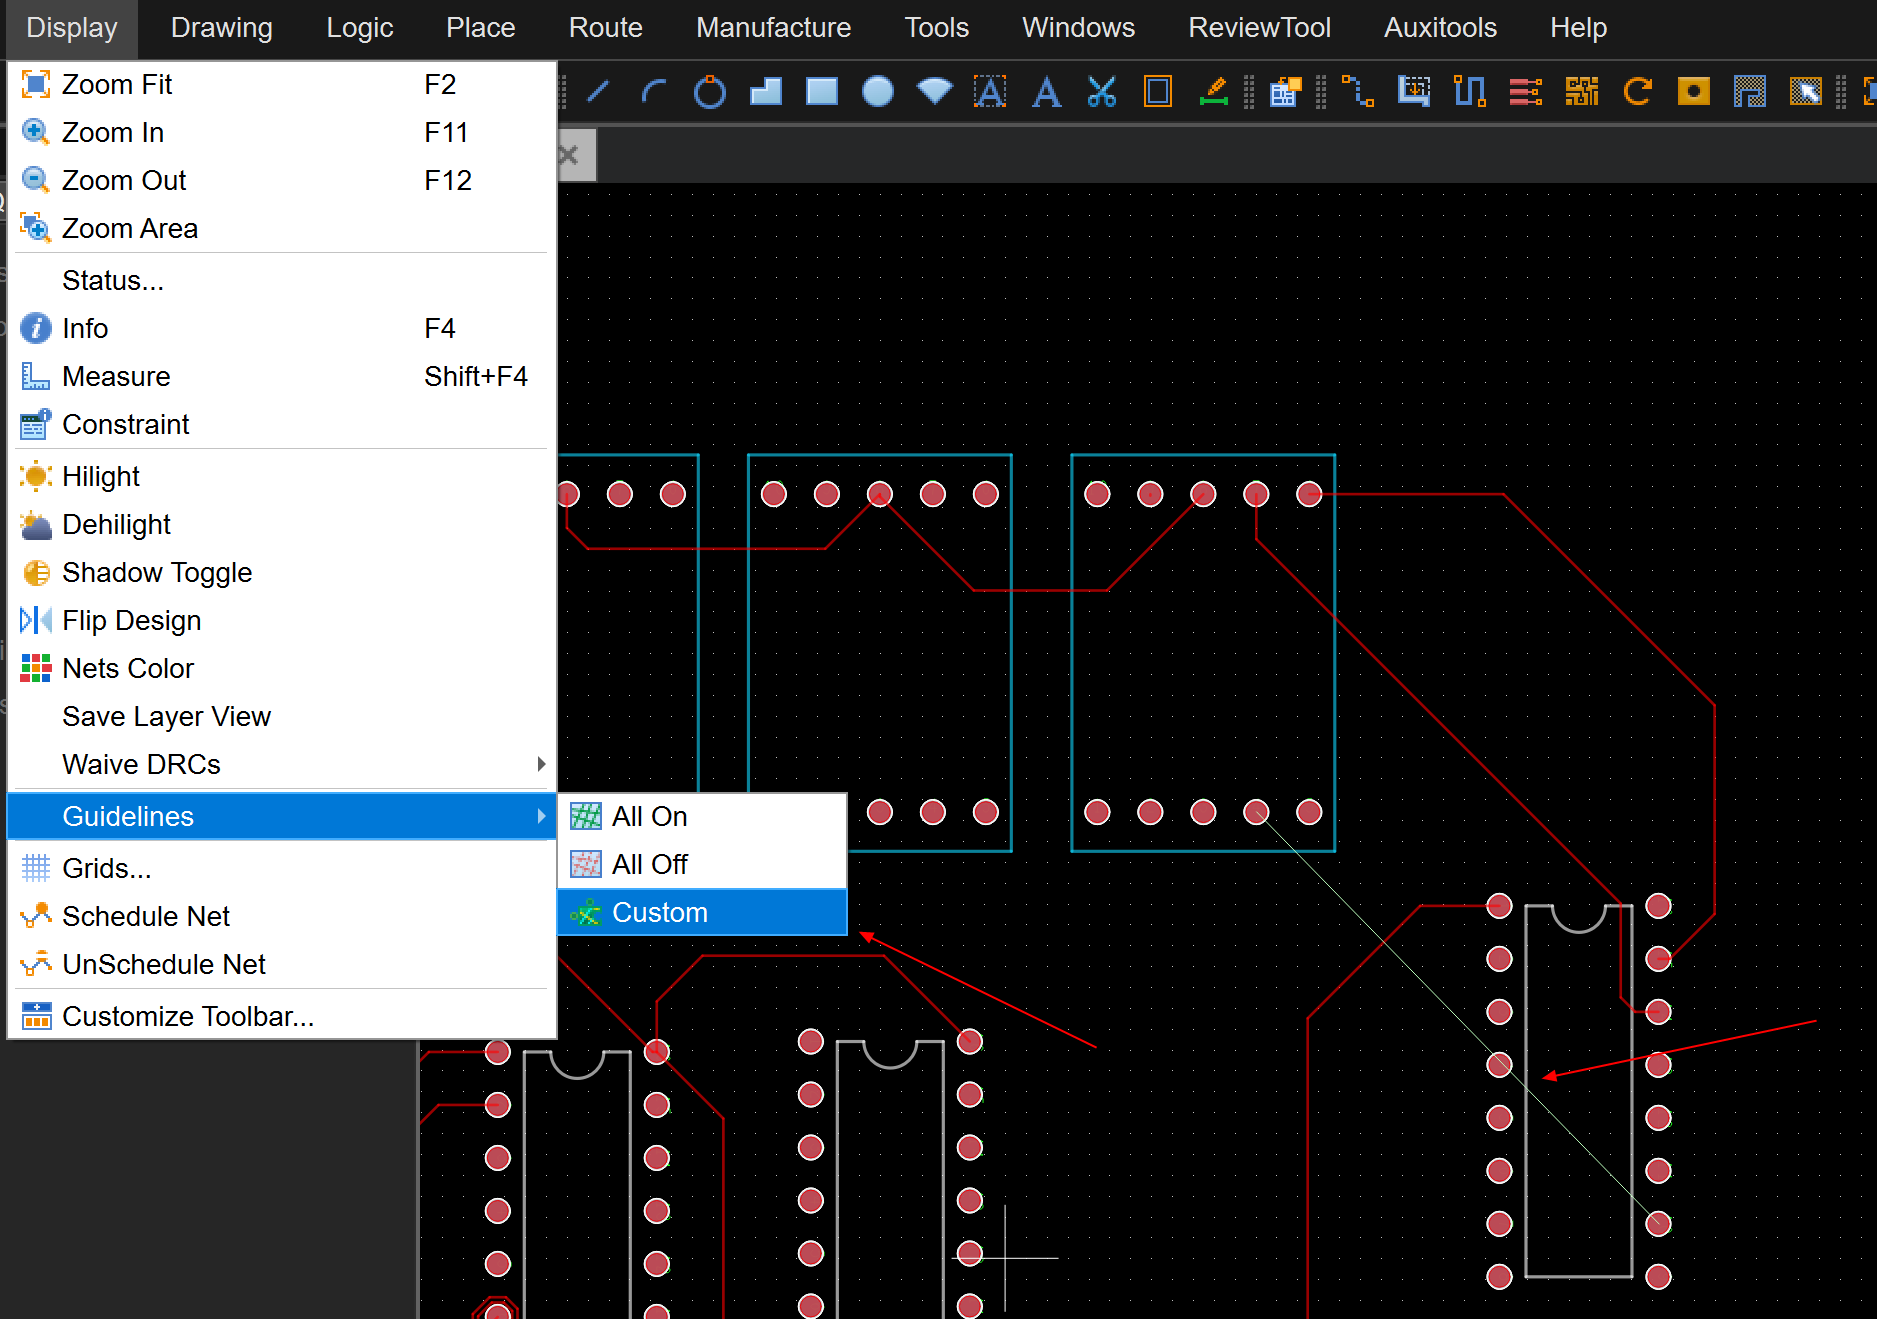Image resolution: width=1877 pixels, height=1319 pixels.
Task: Select the filled circle shape tool
Action: tap(877, 92)
